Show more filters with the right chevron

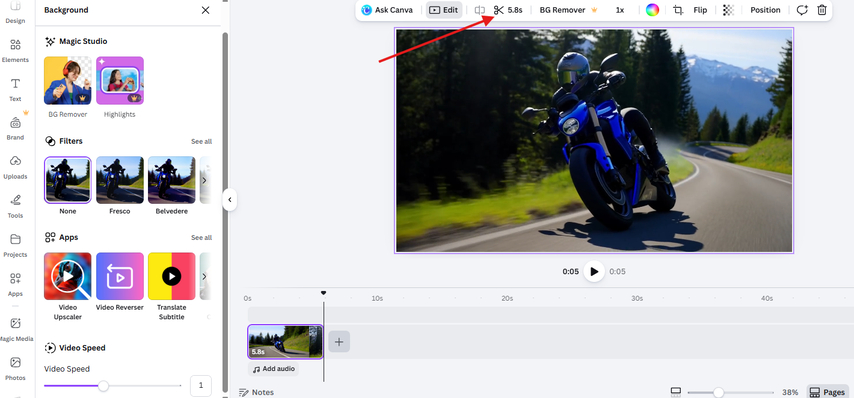(204, 180)
